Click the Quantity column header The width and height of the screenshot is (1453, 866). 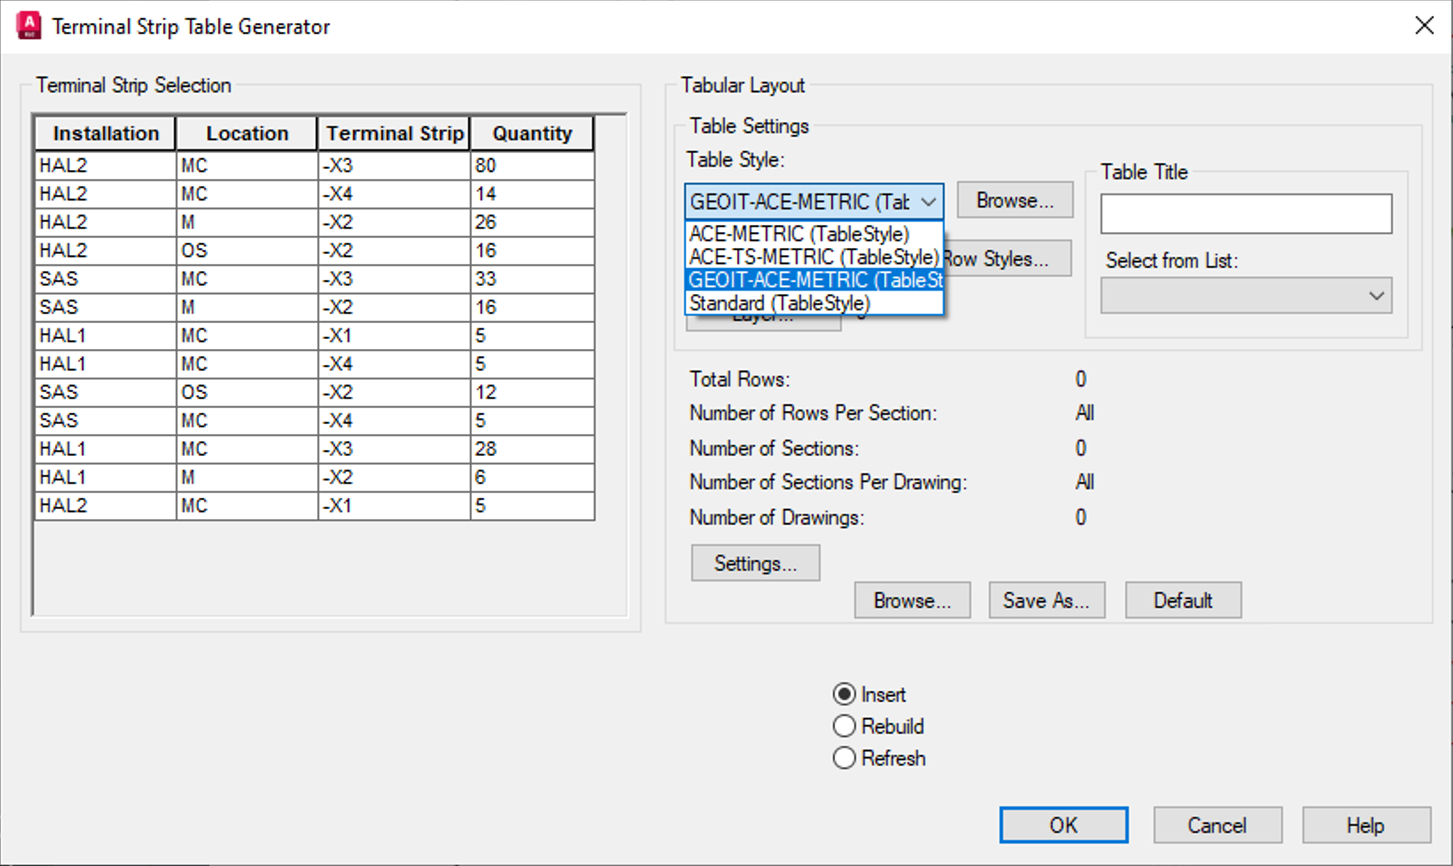click(532, 133)
